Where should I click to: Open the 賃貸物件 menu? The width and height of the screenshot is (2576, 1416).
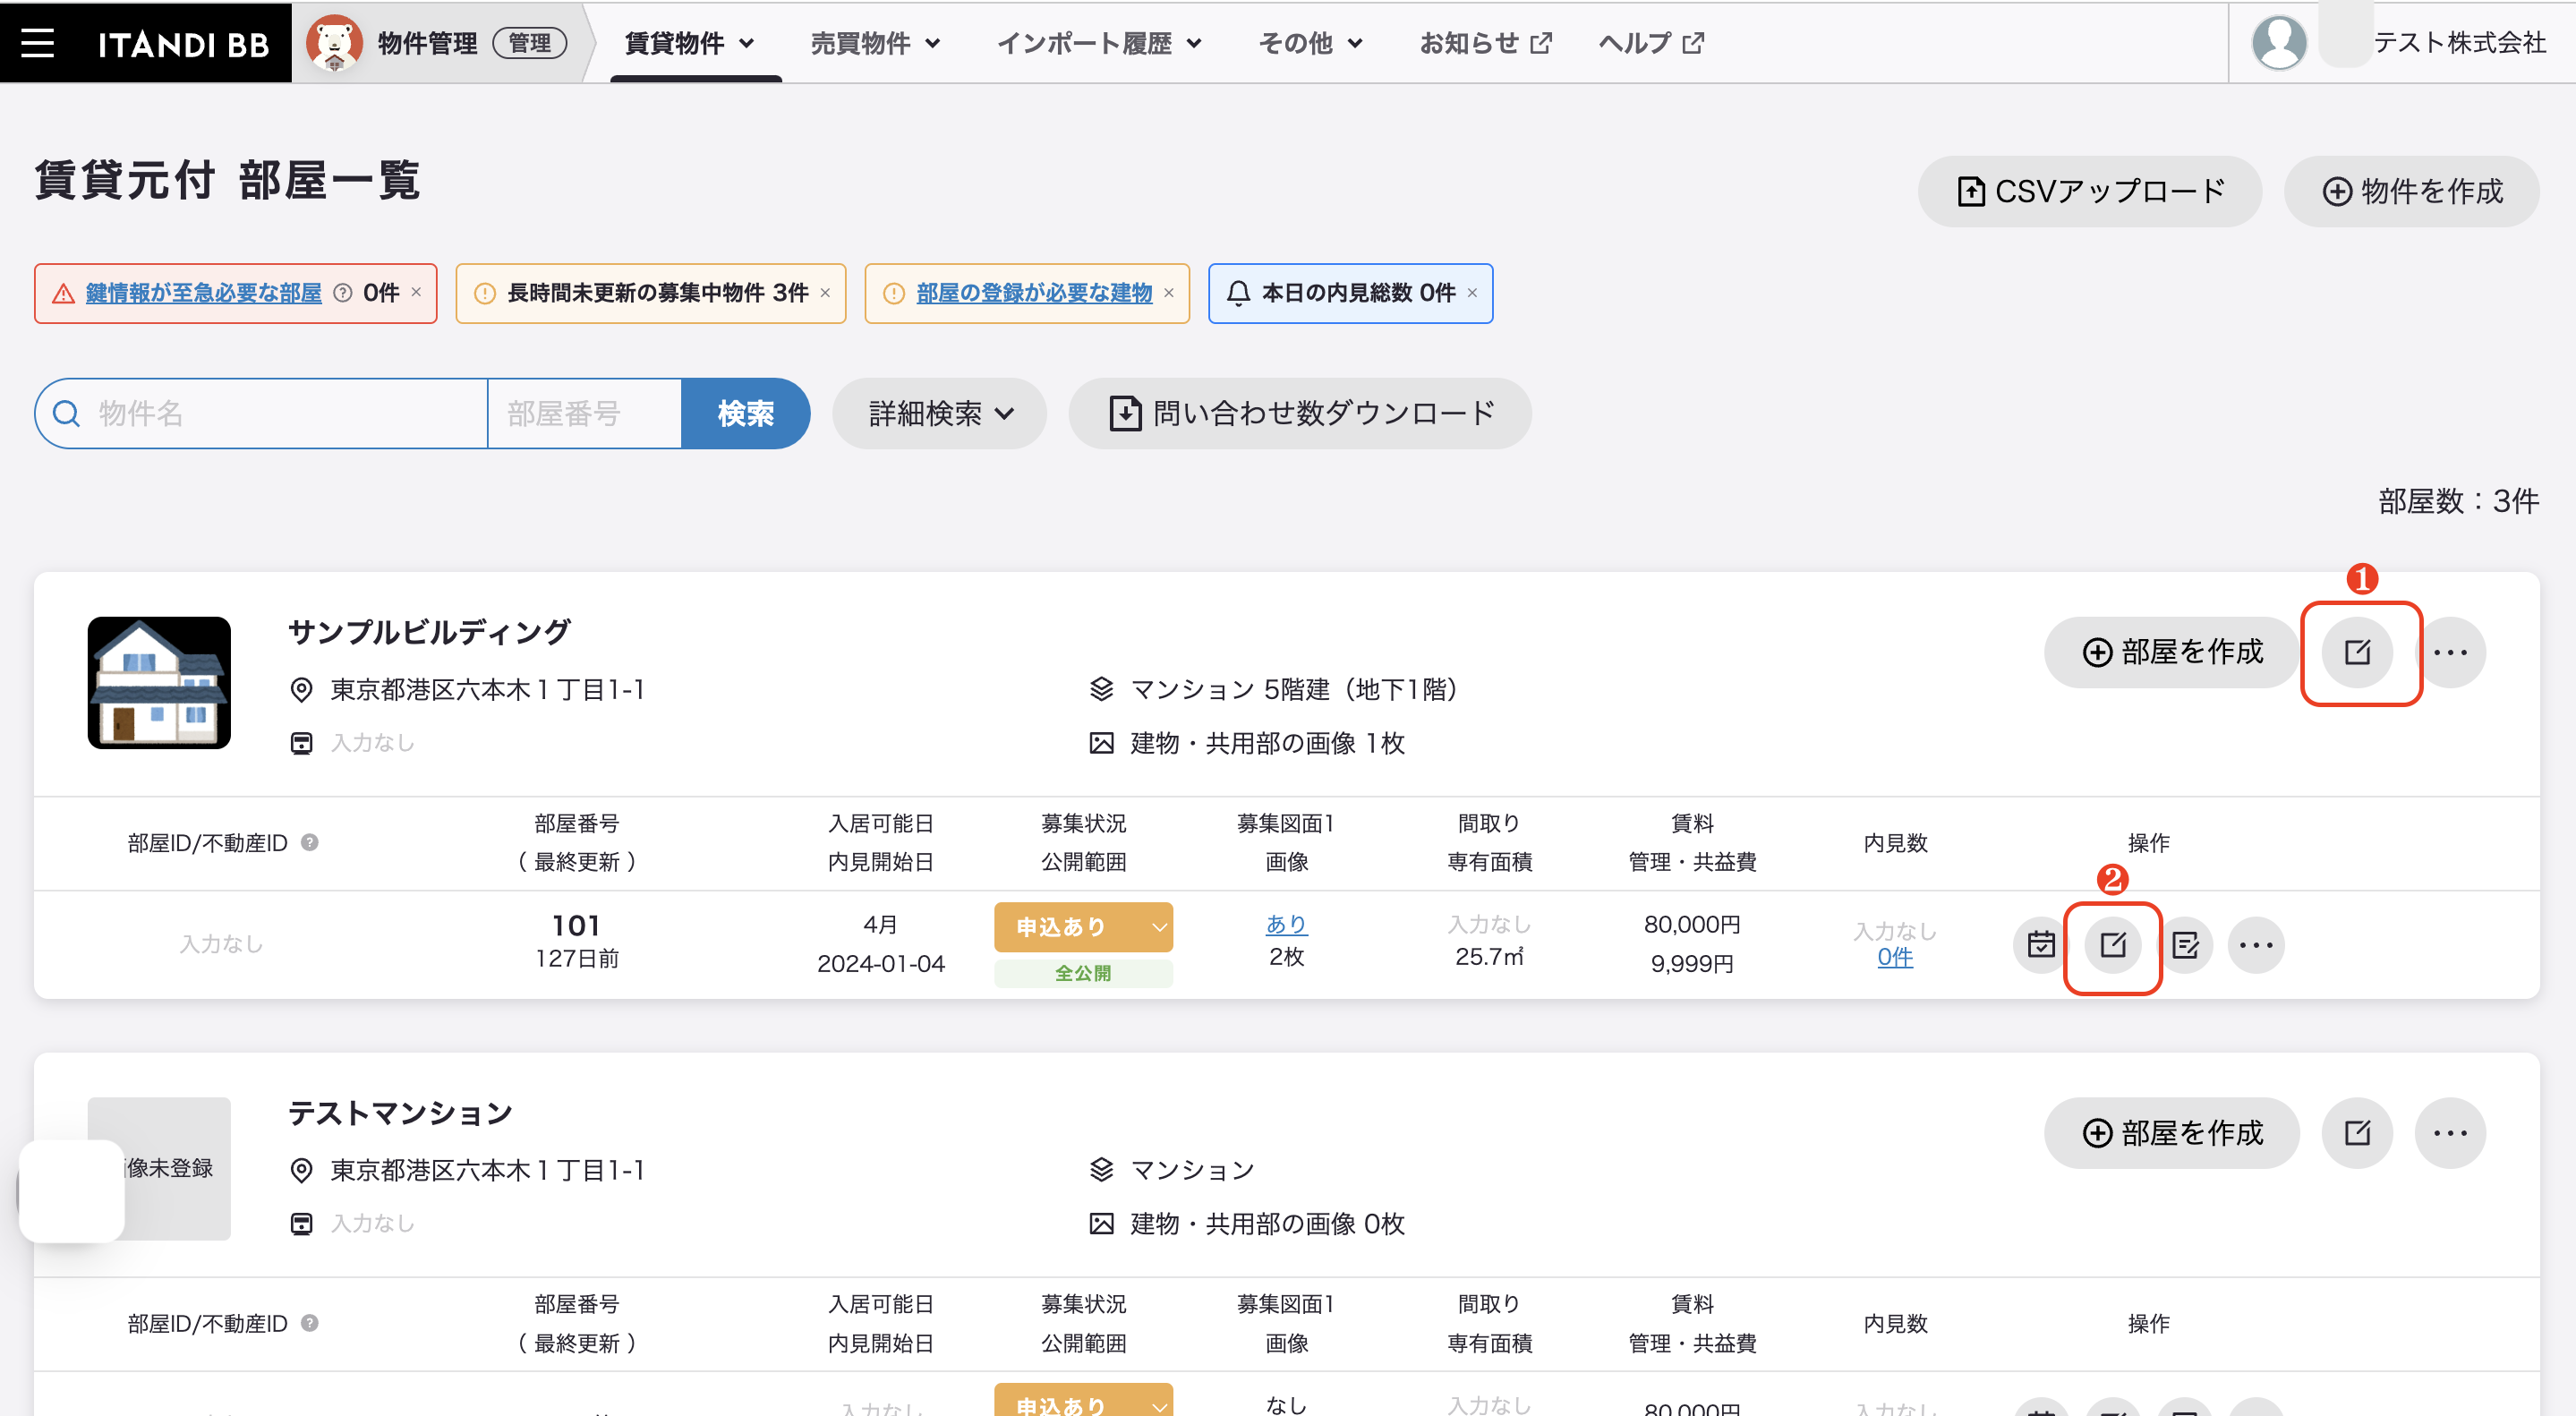(x=689, y=43)
